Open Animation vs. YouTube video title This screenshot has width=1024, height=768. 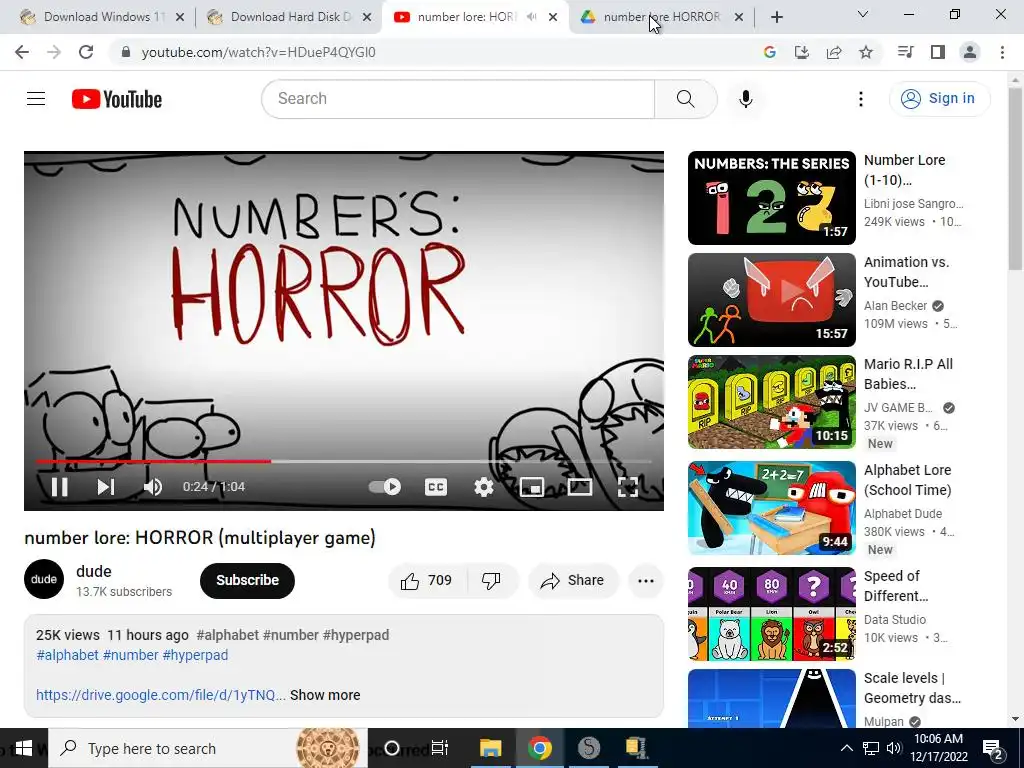pyautogui.click(x=906, y=272)
